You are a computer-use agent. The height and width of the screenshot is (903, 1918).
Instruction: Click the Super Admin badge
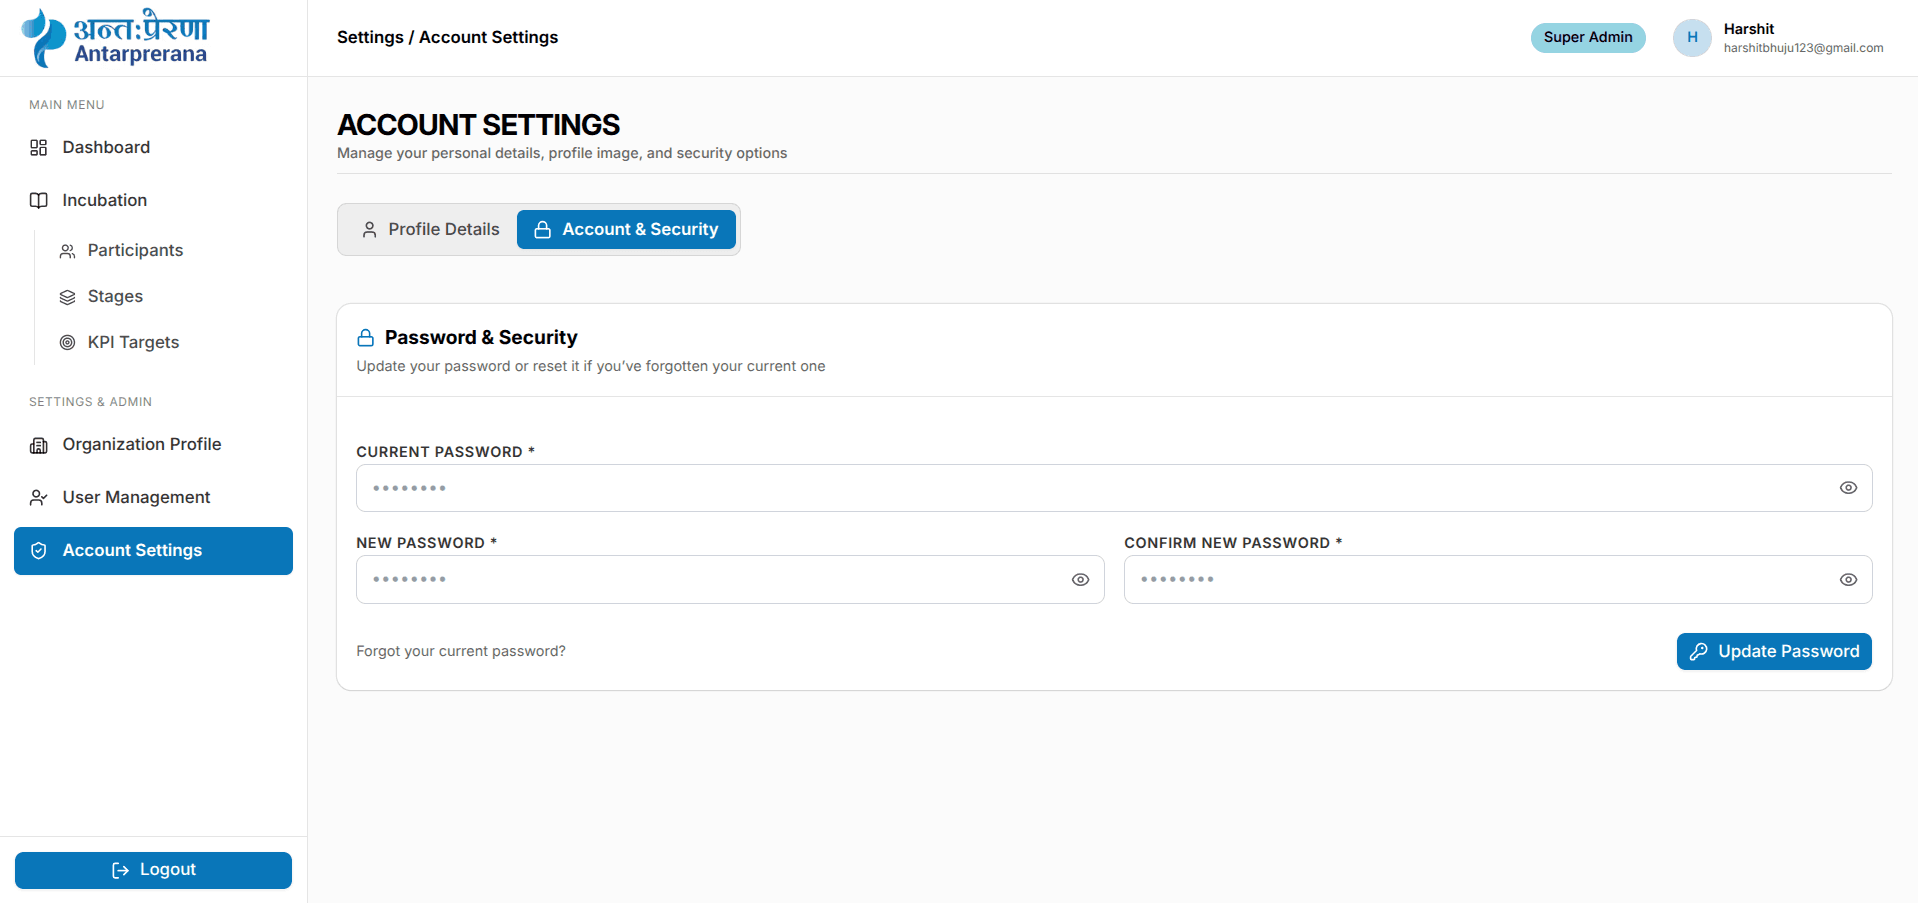(x=1588, y=38)
